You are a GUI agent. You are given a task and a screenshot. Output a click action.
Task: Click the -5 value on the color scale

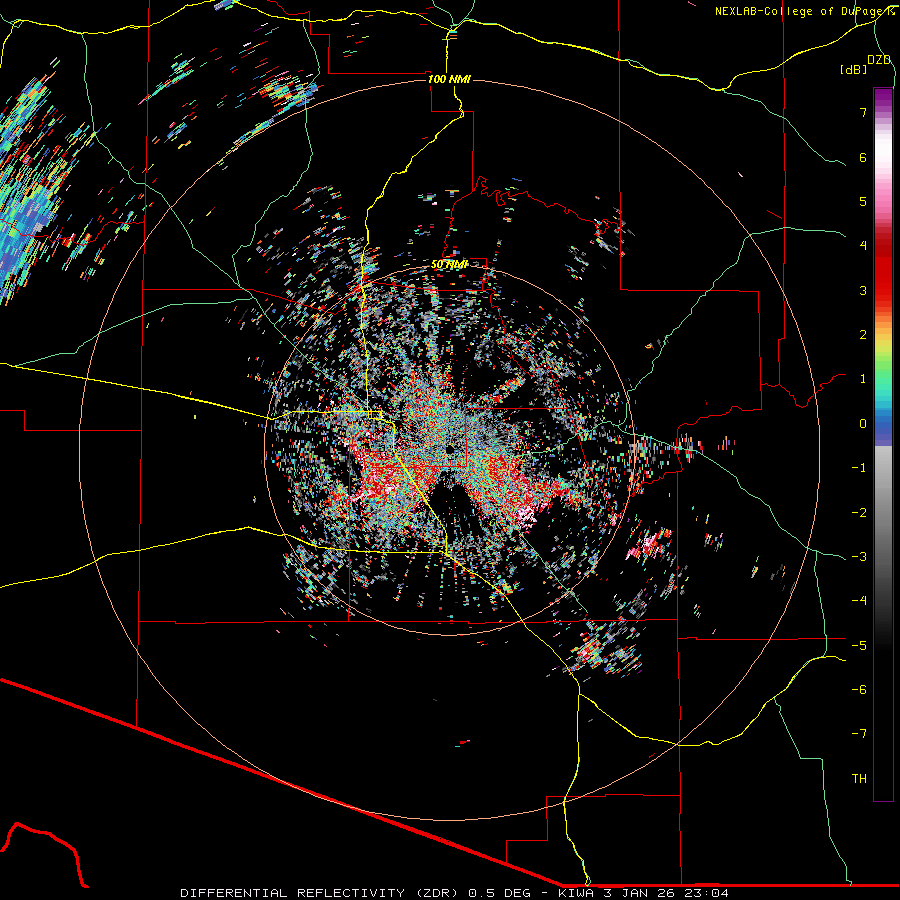[x=859, y=646]
